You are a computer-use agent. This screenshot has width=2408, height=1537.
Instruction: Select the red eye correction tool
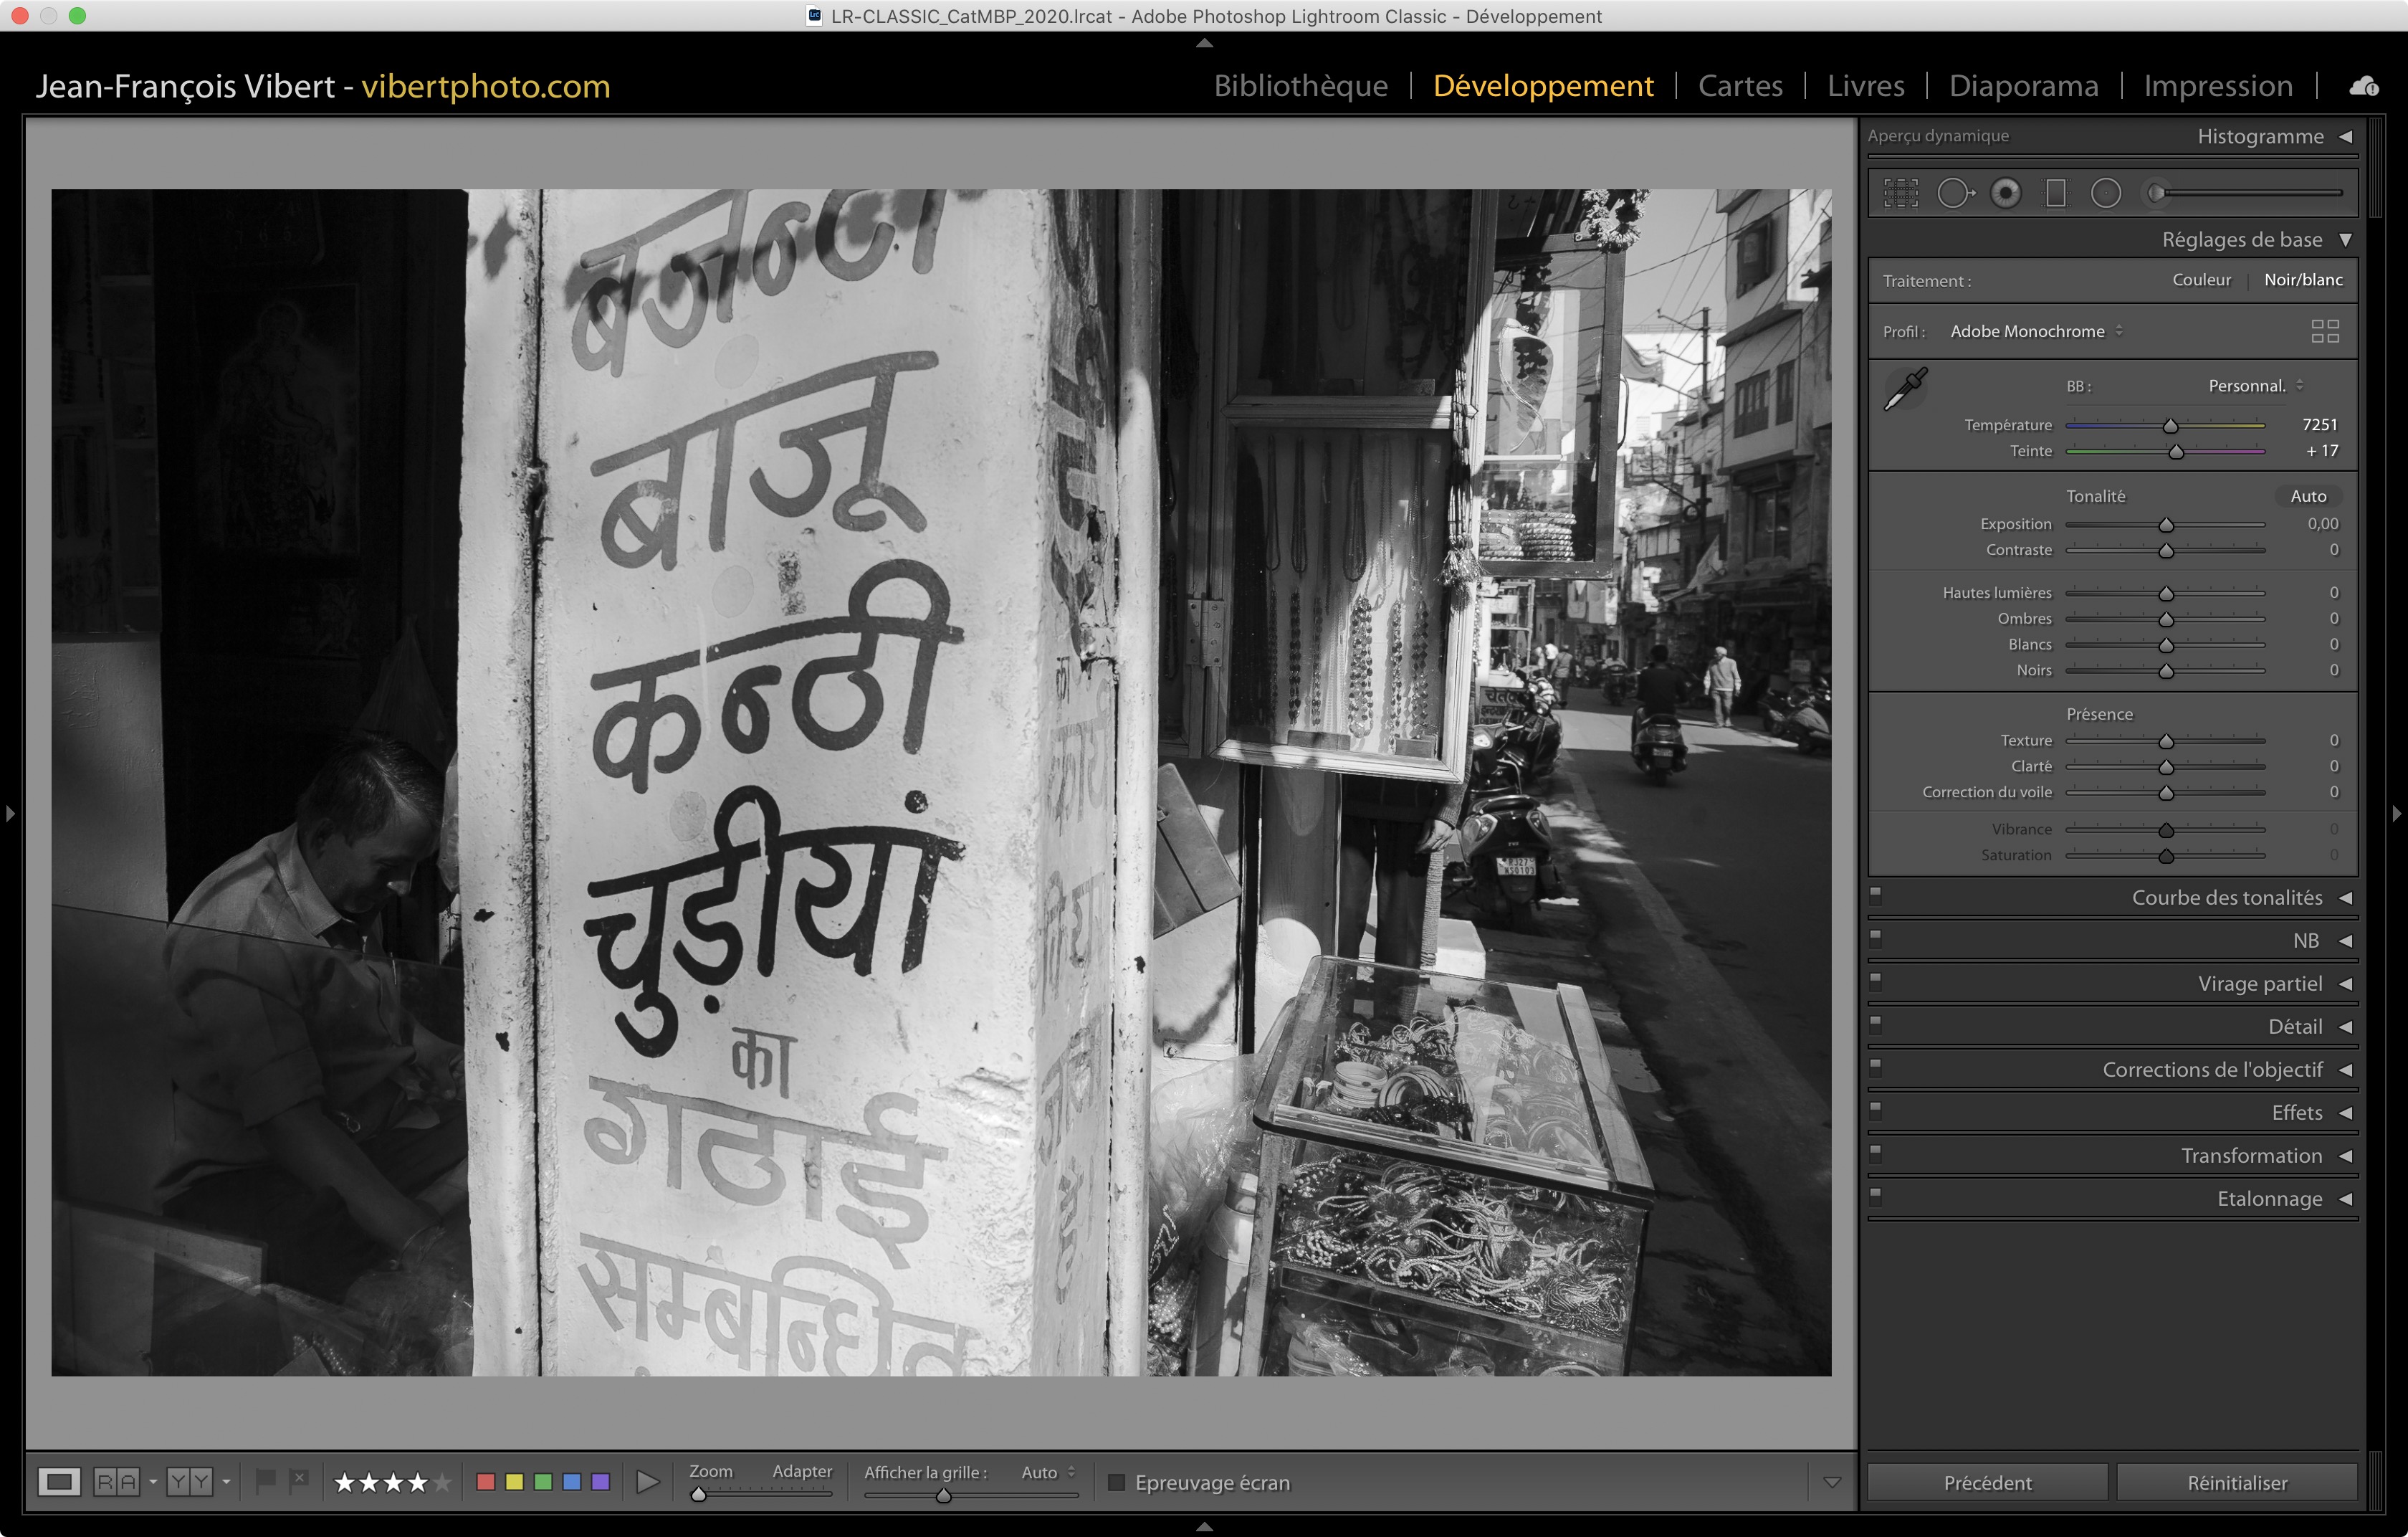pyautogui.click(x=2005, y=193)
